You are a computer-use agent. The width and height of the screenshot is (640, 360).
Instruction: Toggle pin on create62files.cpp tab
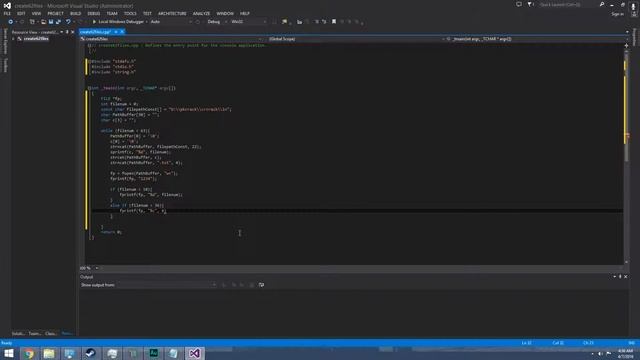[116, 32]
